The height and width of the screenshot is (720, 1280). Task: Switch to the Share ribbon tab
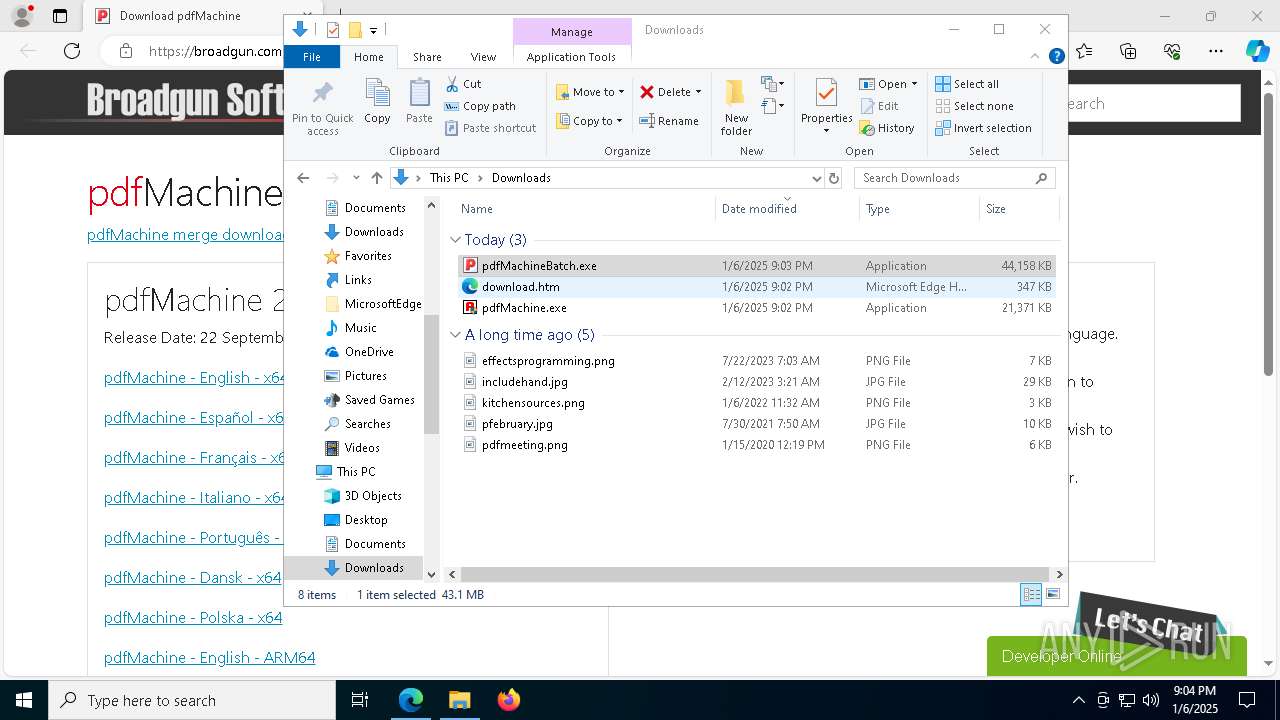coord(427,57)
